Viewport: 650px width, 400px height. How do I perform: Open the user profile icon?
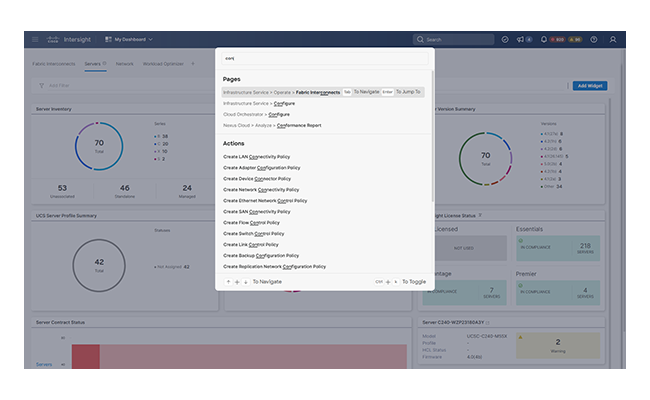tap(613, 39)
